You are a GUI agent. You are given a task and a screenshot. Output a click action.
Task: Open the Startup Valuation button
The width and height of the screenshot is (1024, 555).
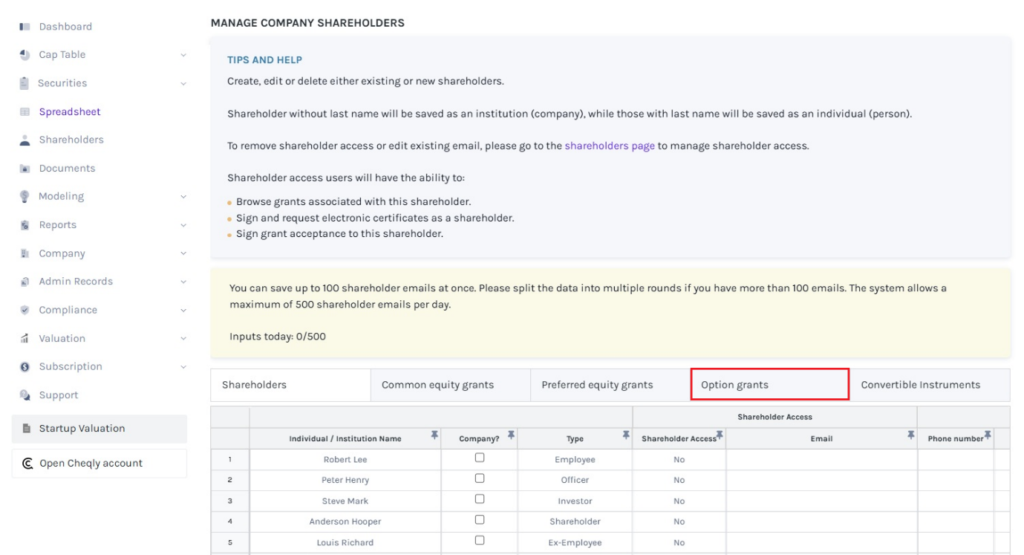point(99,429)
